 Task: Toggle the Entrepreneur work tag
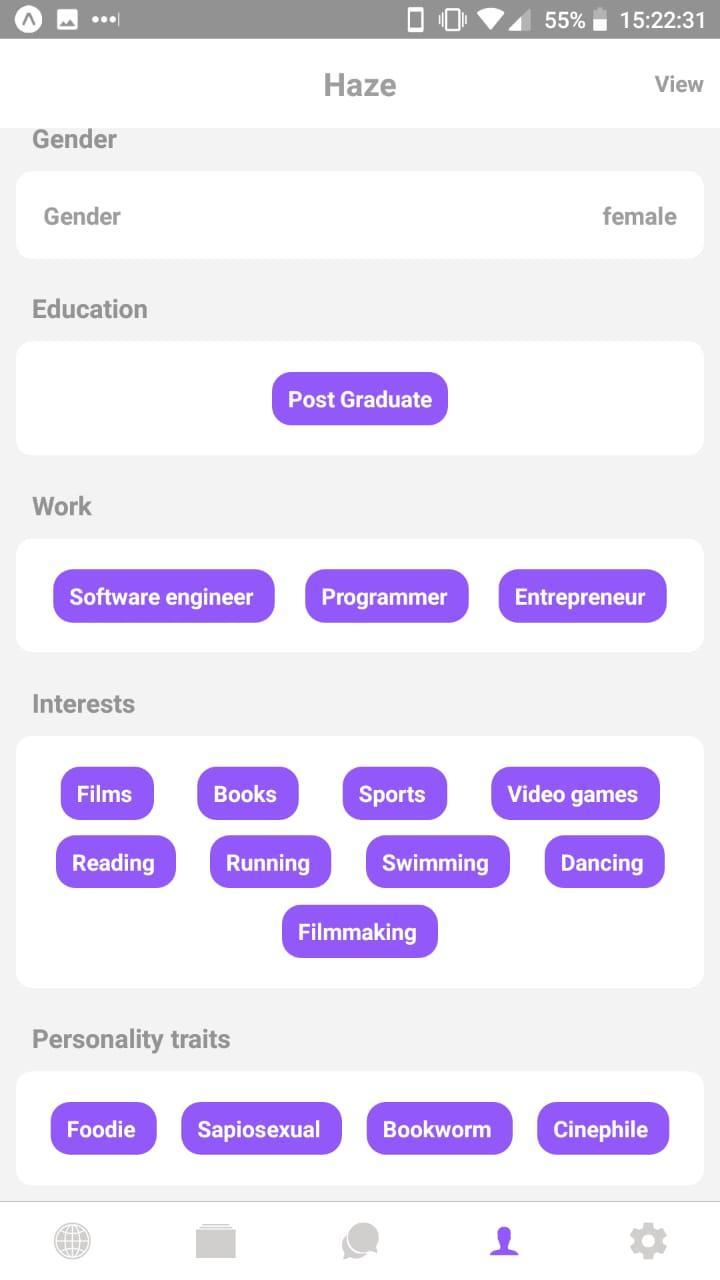[x=582, y=597]
